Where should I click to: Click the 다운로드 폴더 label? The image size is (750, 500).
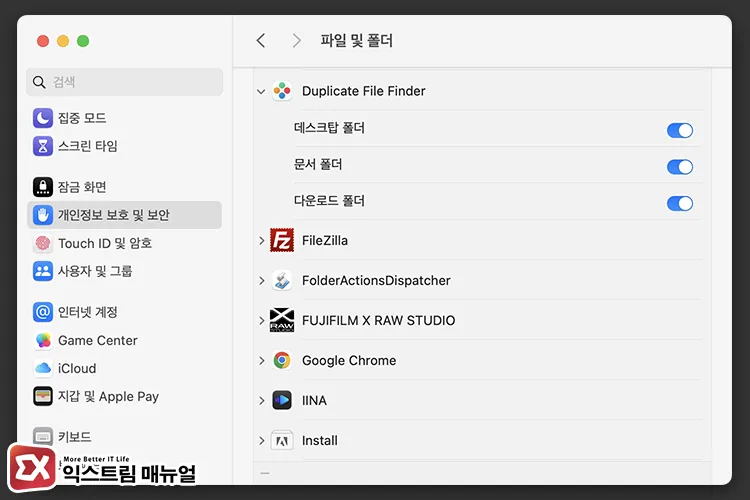click(329, 200)
